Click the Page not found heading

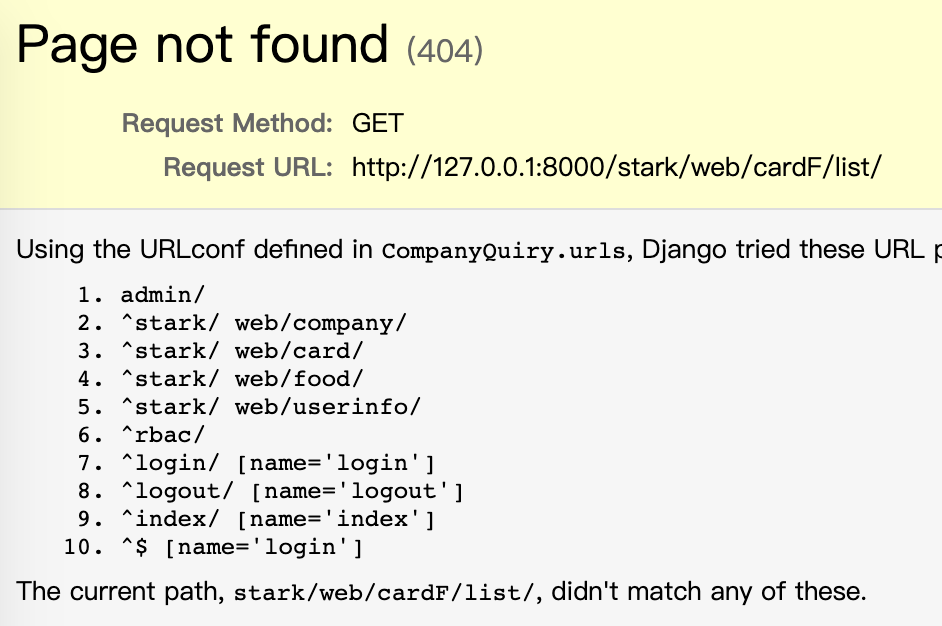coord(202,45)
